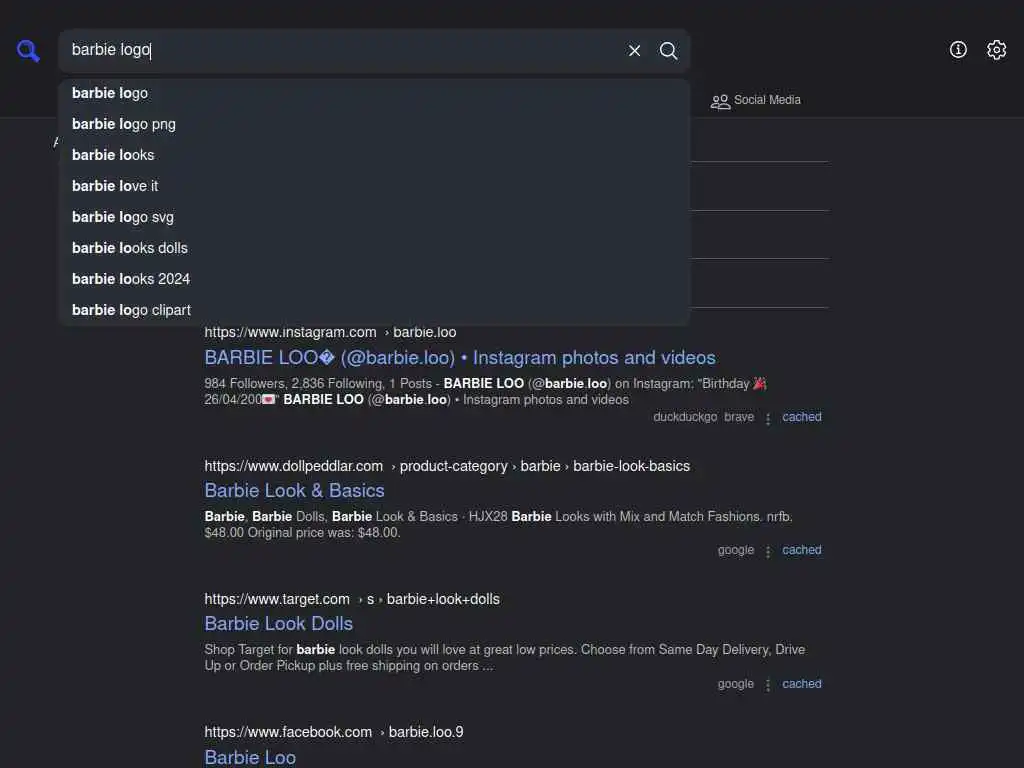This screenshot has height=768, width=1024.
Task: Click the SearXNG magnifier logo
Action: point(28,50)
